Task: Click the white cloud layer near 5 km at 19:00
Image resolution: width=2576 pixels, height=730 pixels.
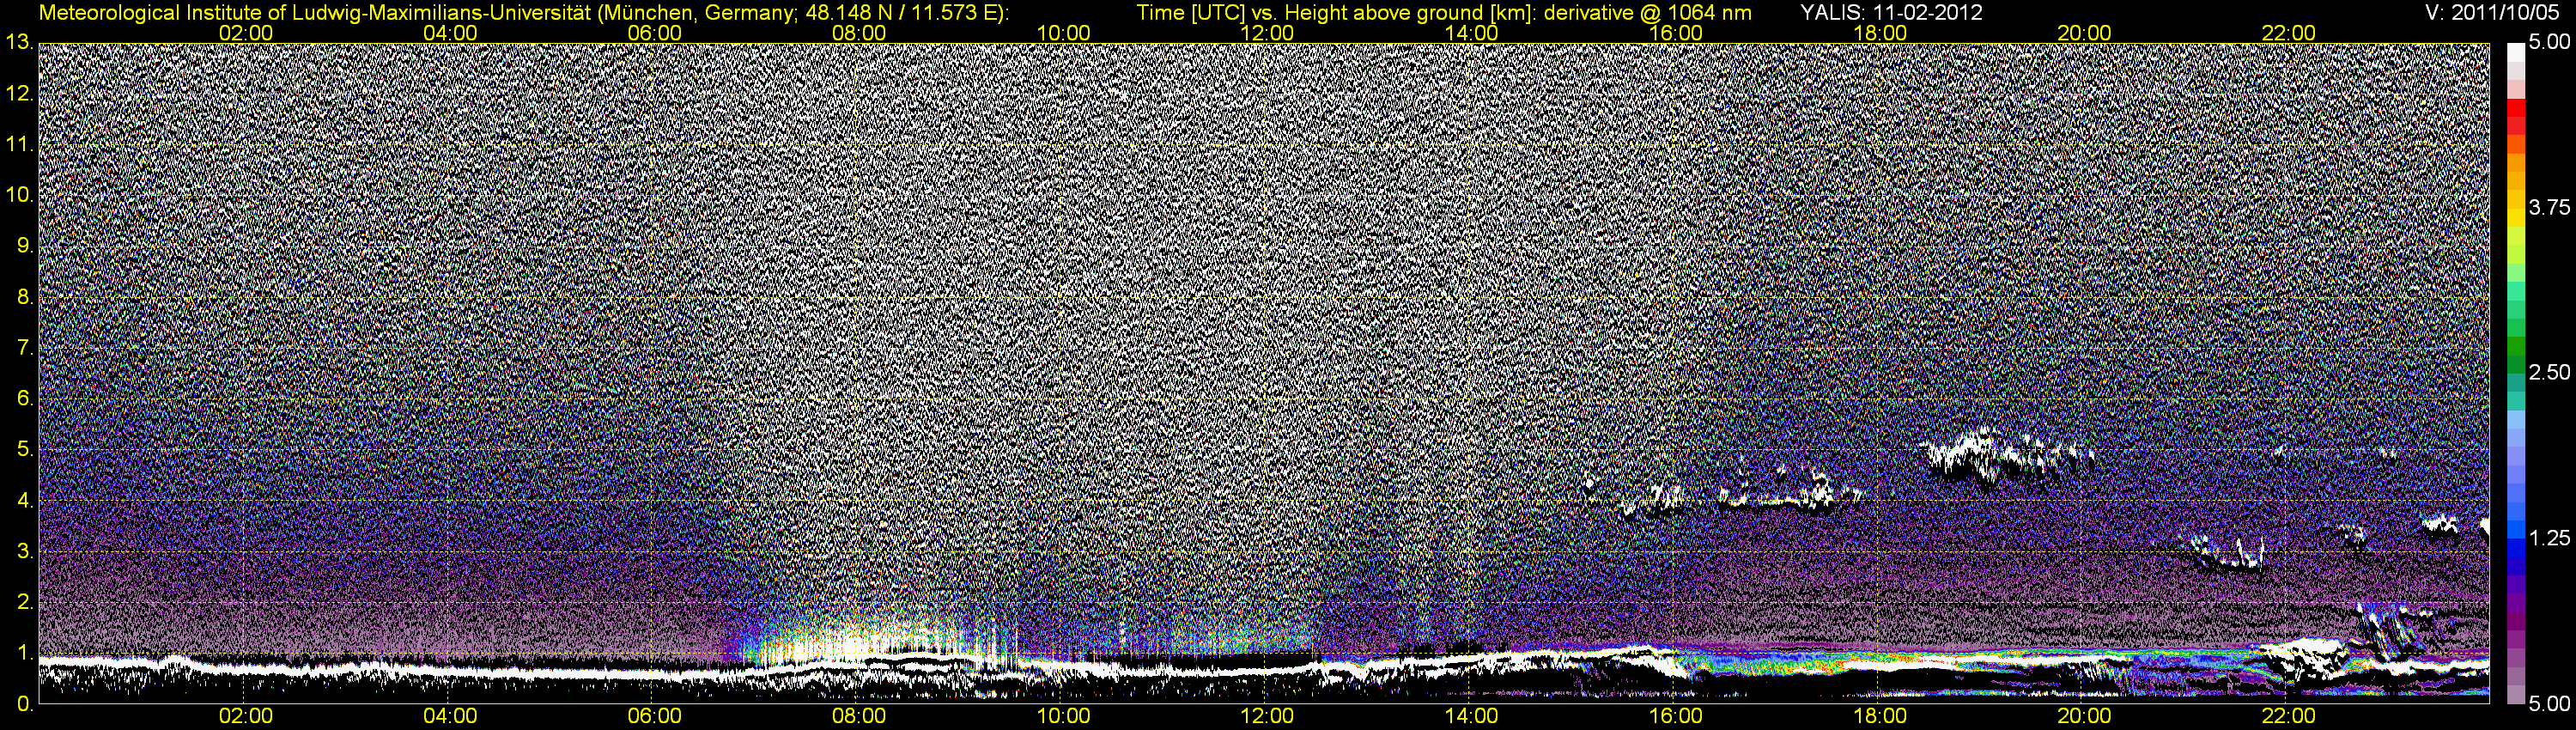Action: pos(2008,458)
